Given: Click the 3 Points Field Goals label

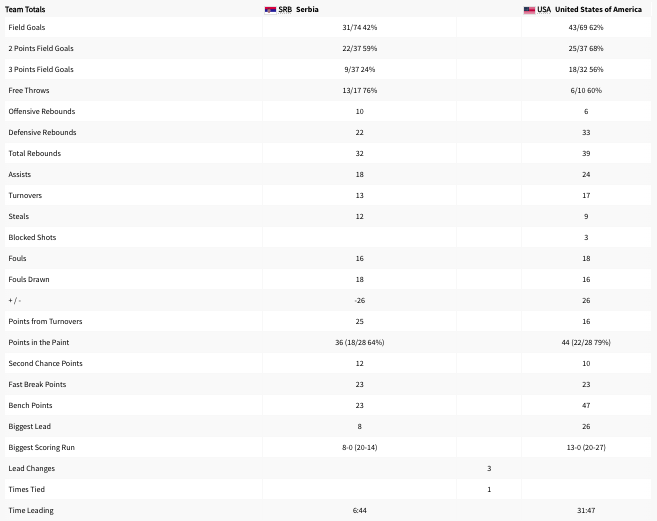Looking at the screenshot, I should [41, 69].
